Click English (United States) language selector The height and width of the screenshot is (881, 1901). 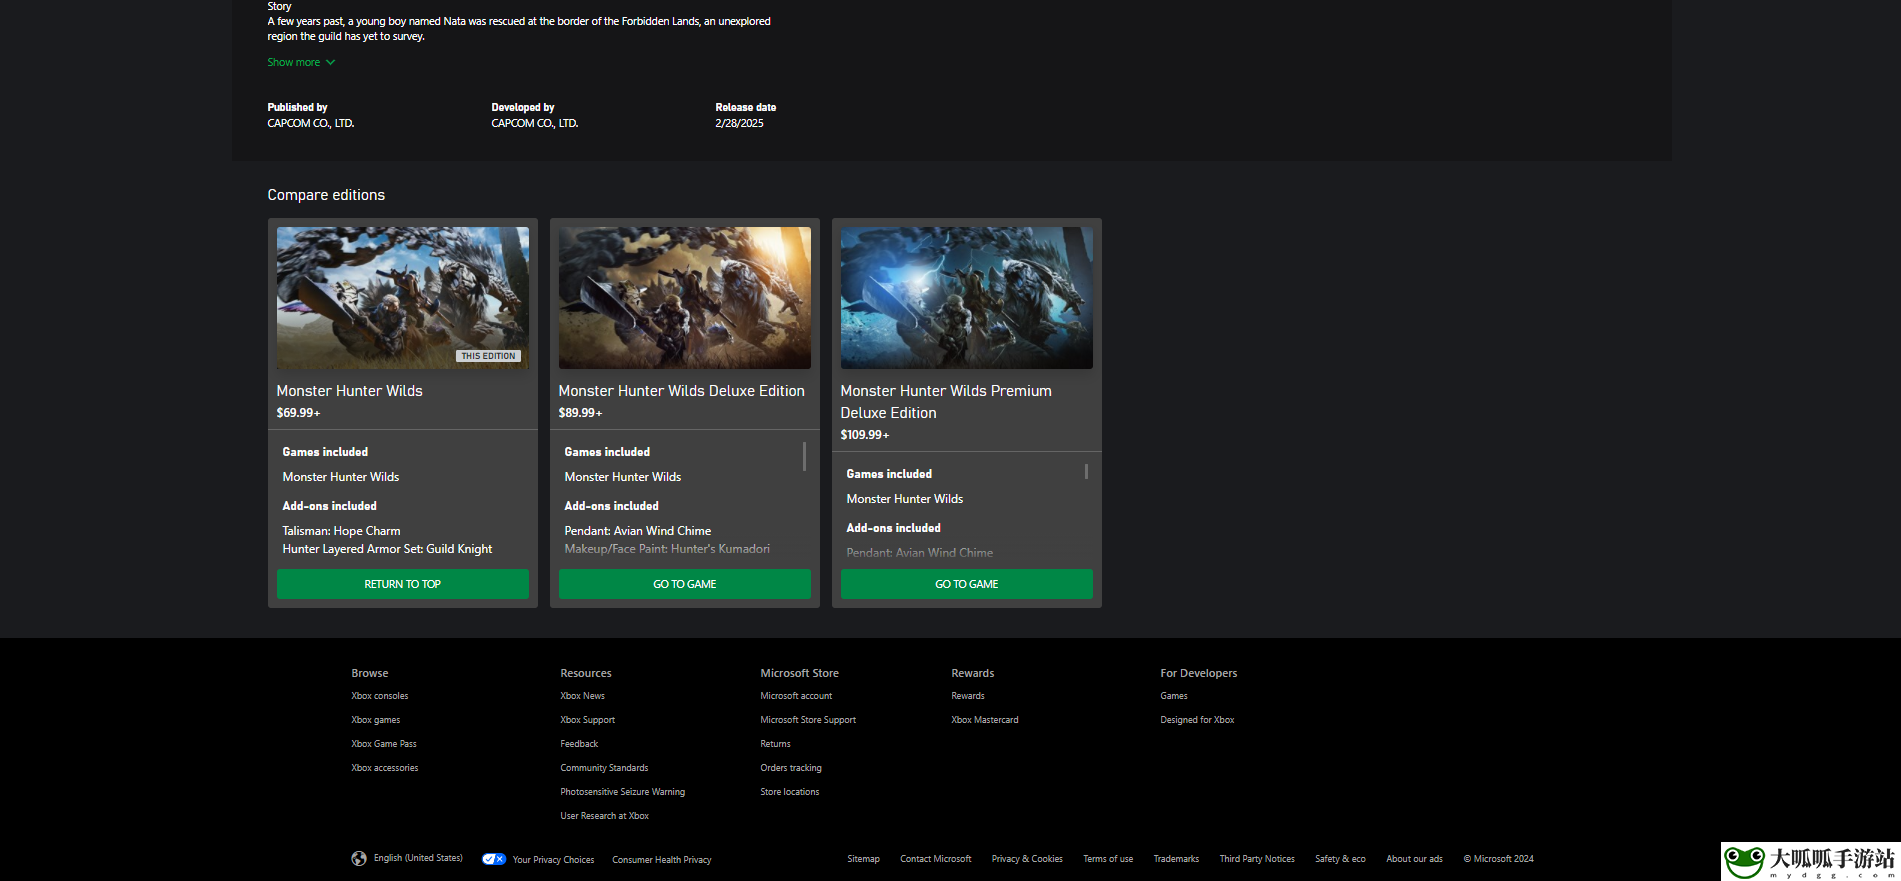point(418,858)
